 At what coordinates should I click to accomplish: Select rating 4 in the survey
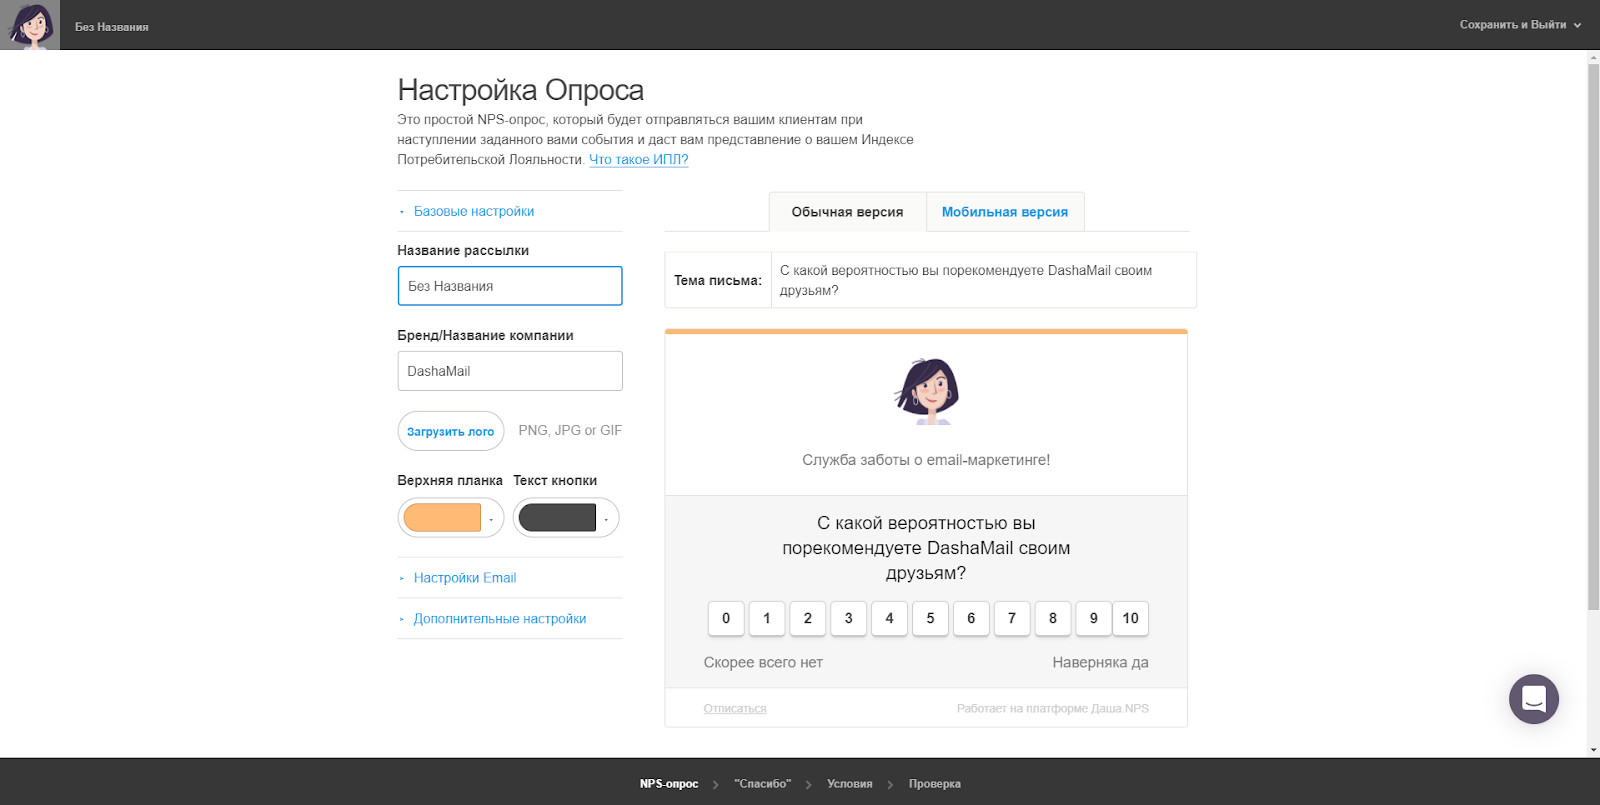[x=889, y=618]
